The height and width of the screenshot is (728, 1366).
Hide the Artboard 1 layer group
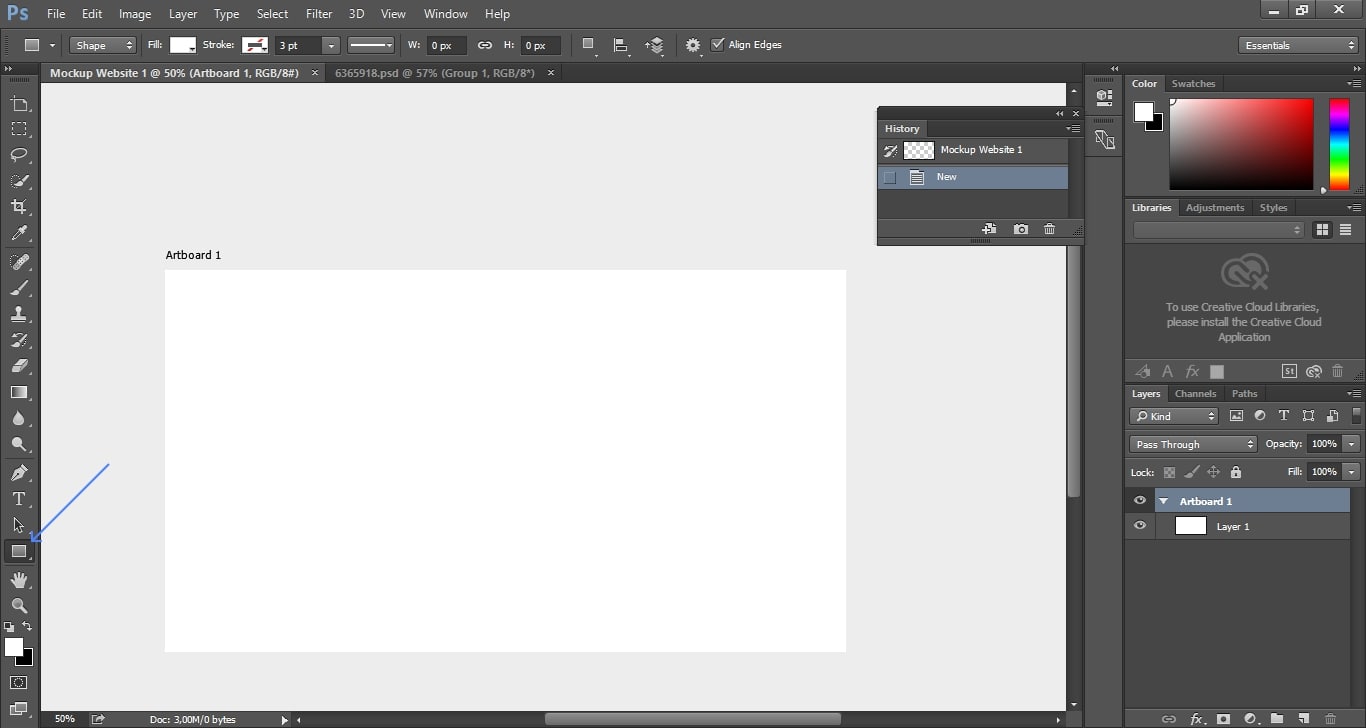pos(1140,501)
